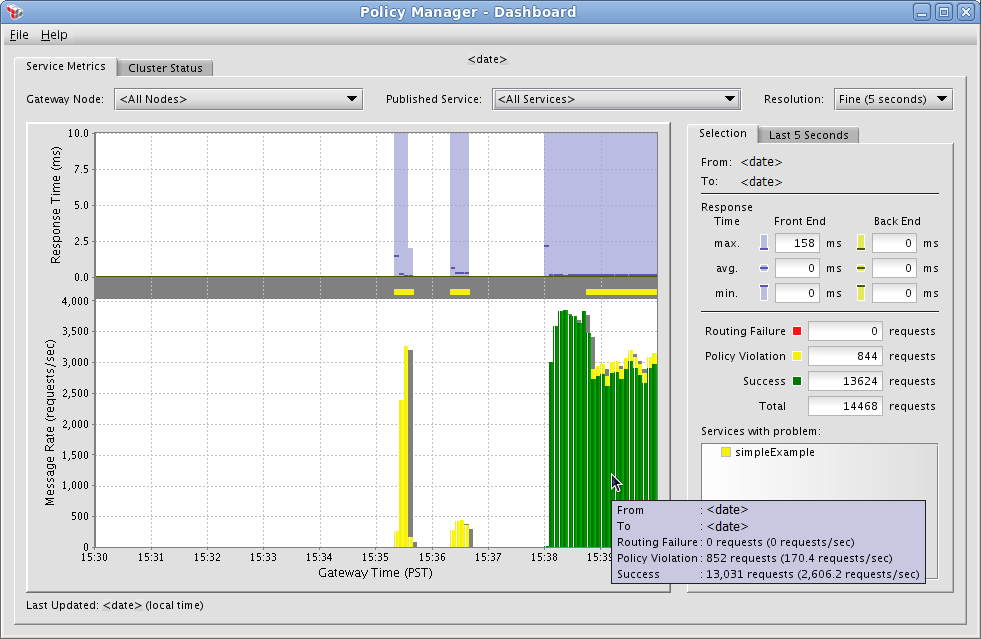Click the red Routing Failure swatch
This screenshot has height=639, width=981.
pos(797,331)
